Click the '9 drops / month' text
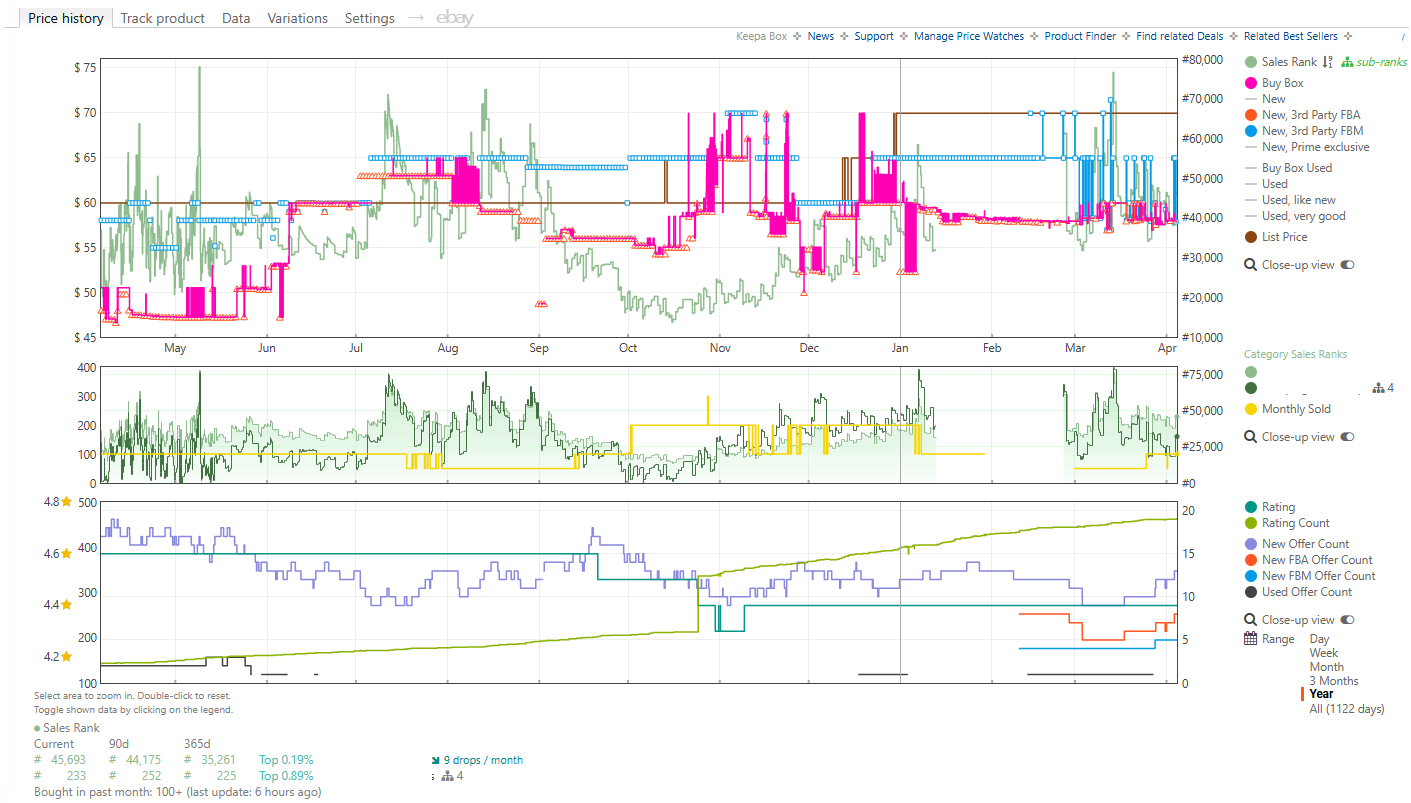Image resolution: width=1411 pixels, height=803 pixels. [483, 760]
